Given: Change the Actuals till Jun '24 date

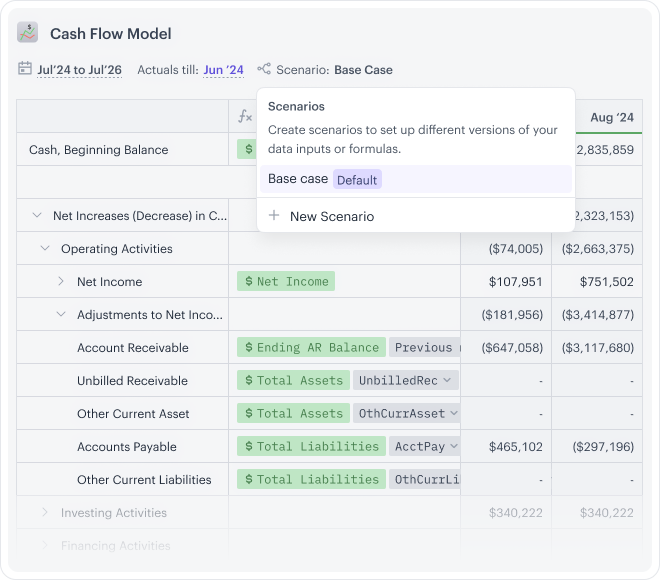Looking at the screenshot, I should pos(223,70).
